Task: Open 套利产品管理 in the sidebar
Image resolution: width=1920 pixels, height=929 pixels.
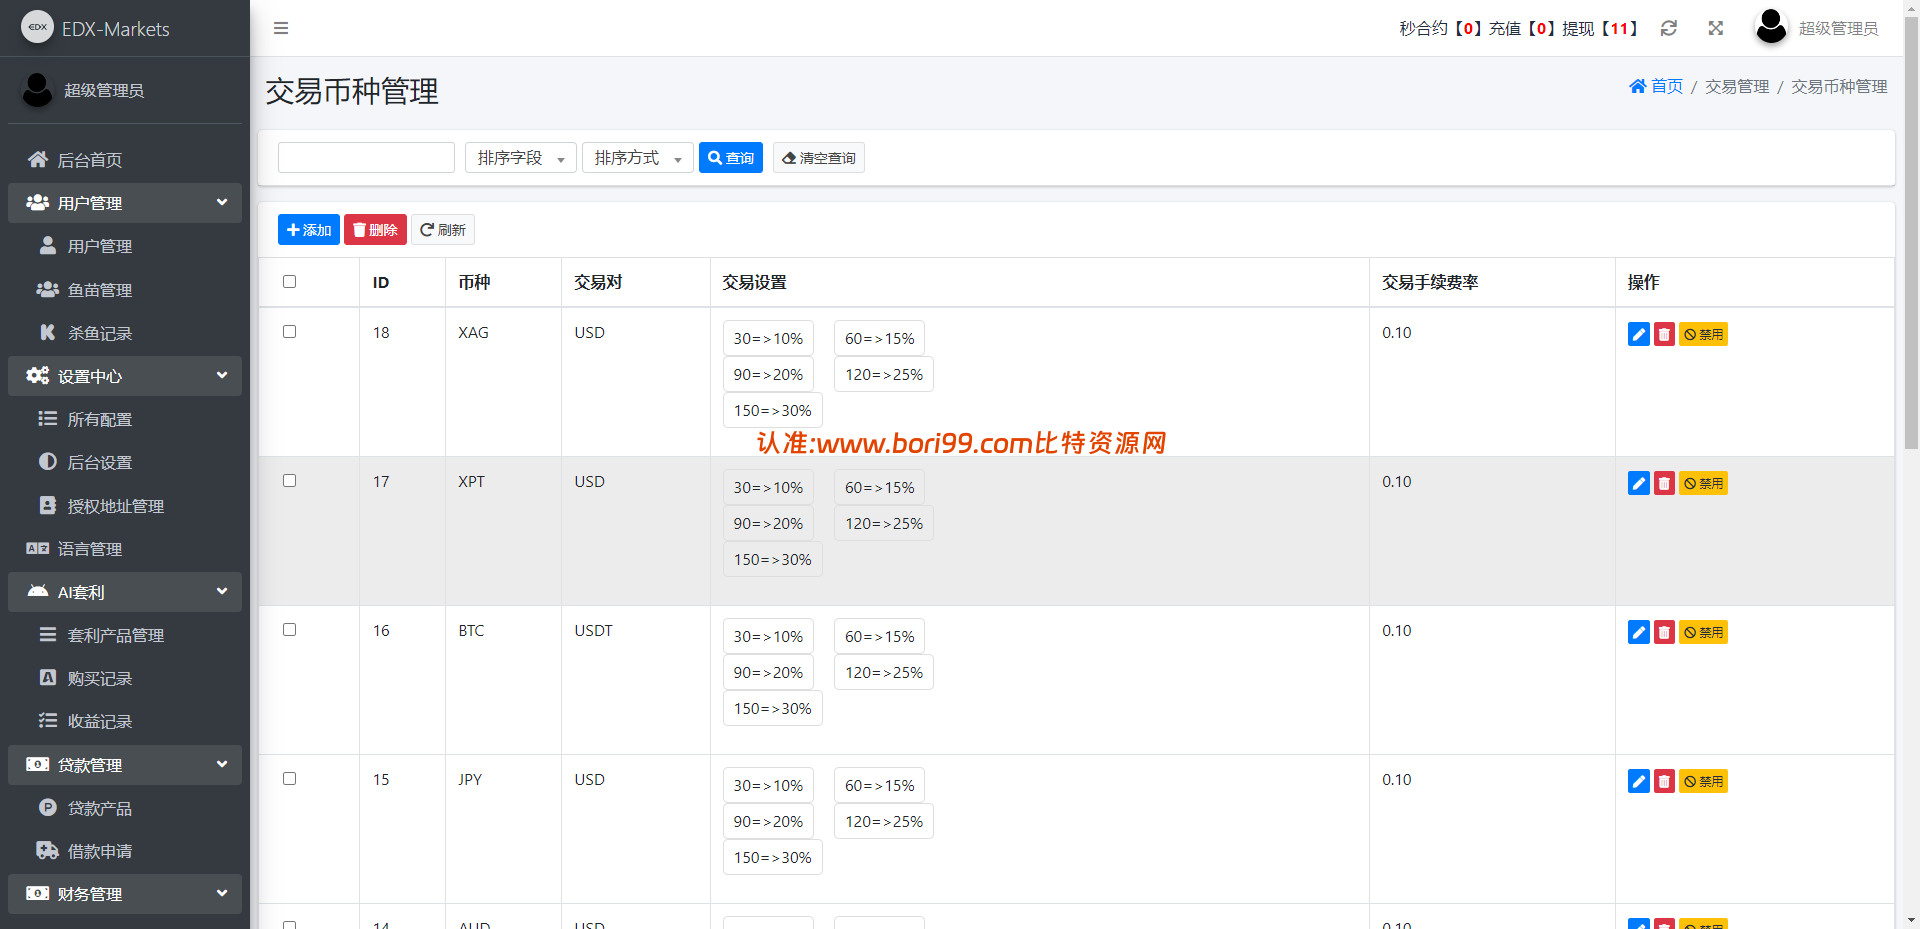Action: pos(125,635)
